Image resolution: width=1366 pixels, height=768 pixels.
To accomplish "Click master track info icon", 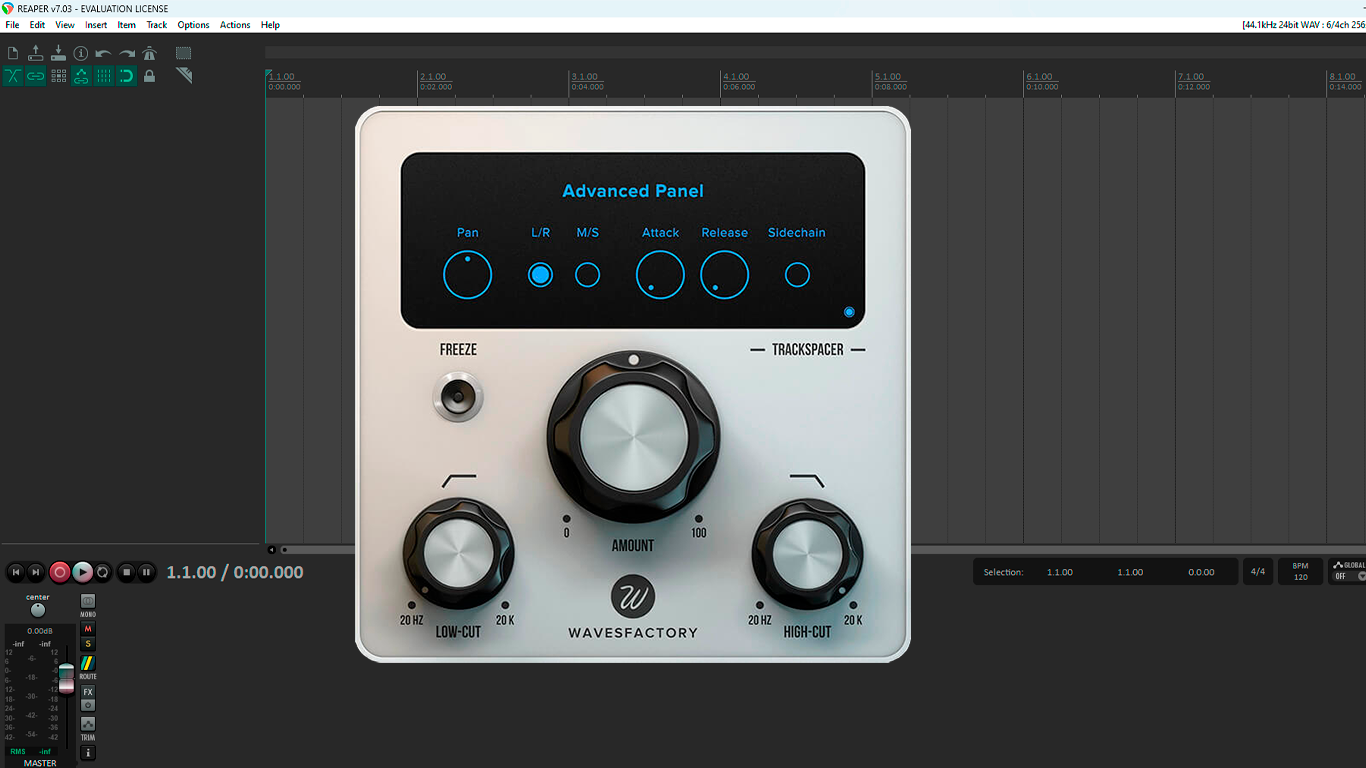I will [88, 753].
